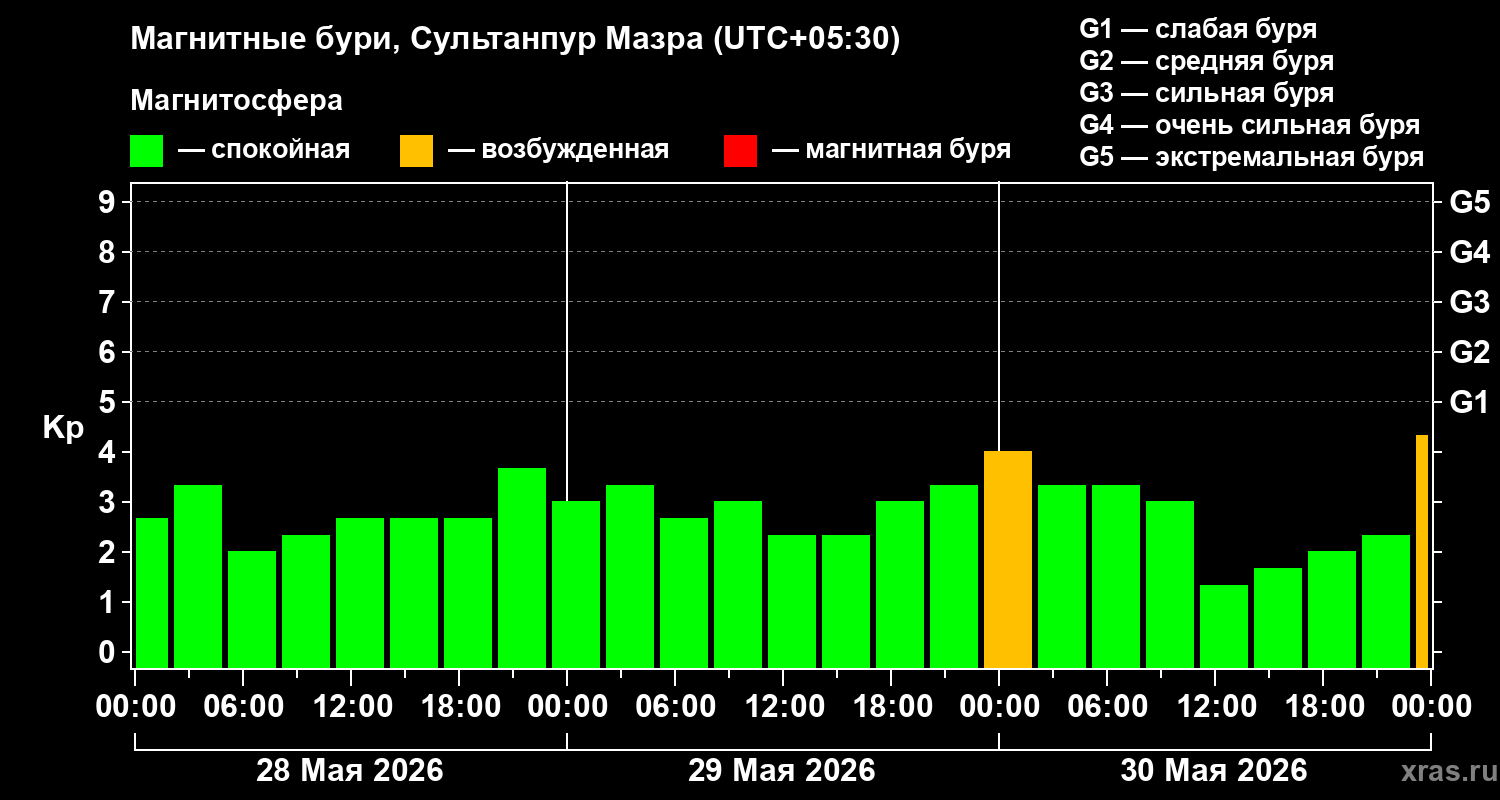Screen dimensions: 1500x800
Task: Click the orange 'возбужденная' legend swatch
Action: pyautogui.click(x=416, y=151)
